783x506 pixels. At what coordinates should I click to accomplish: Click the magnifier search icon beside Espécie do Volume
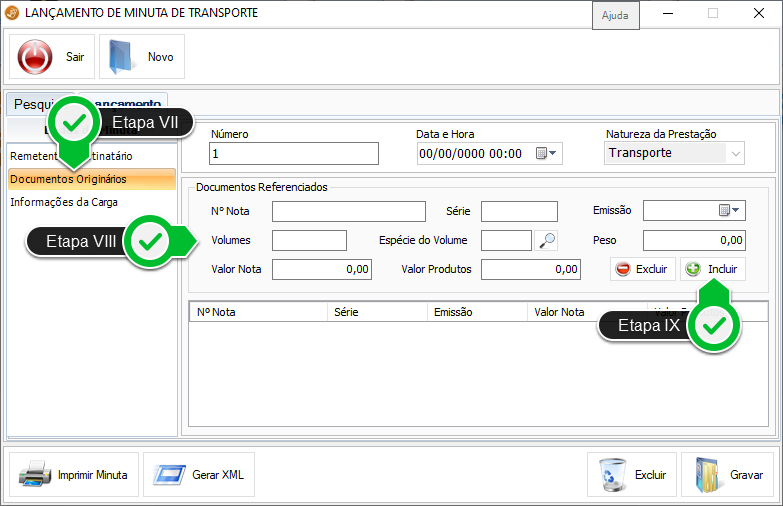[x=547, y=240]
